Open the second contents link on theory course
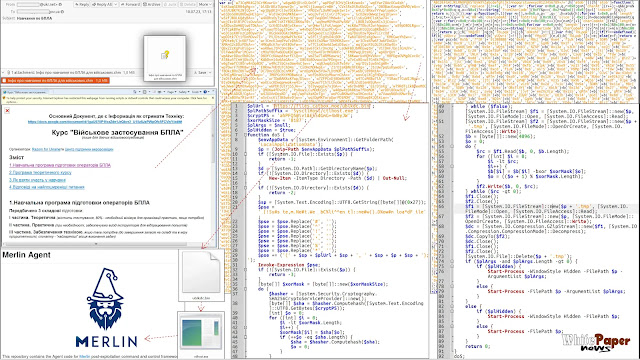The height and width of the screenshot is (360, 640). (x=40, y=173)
